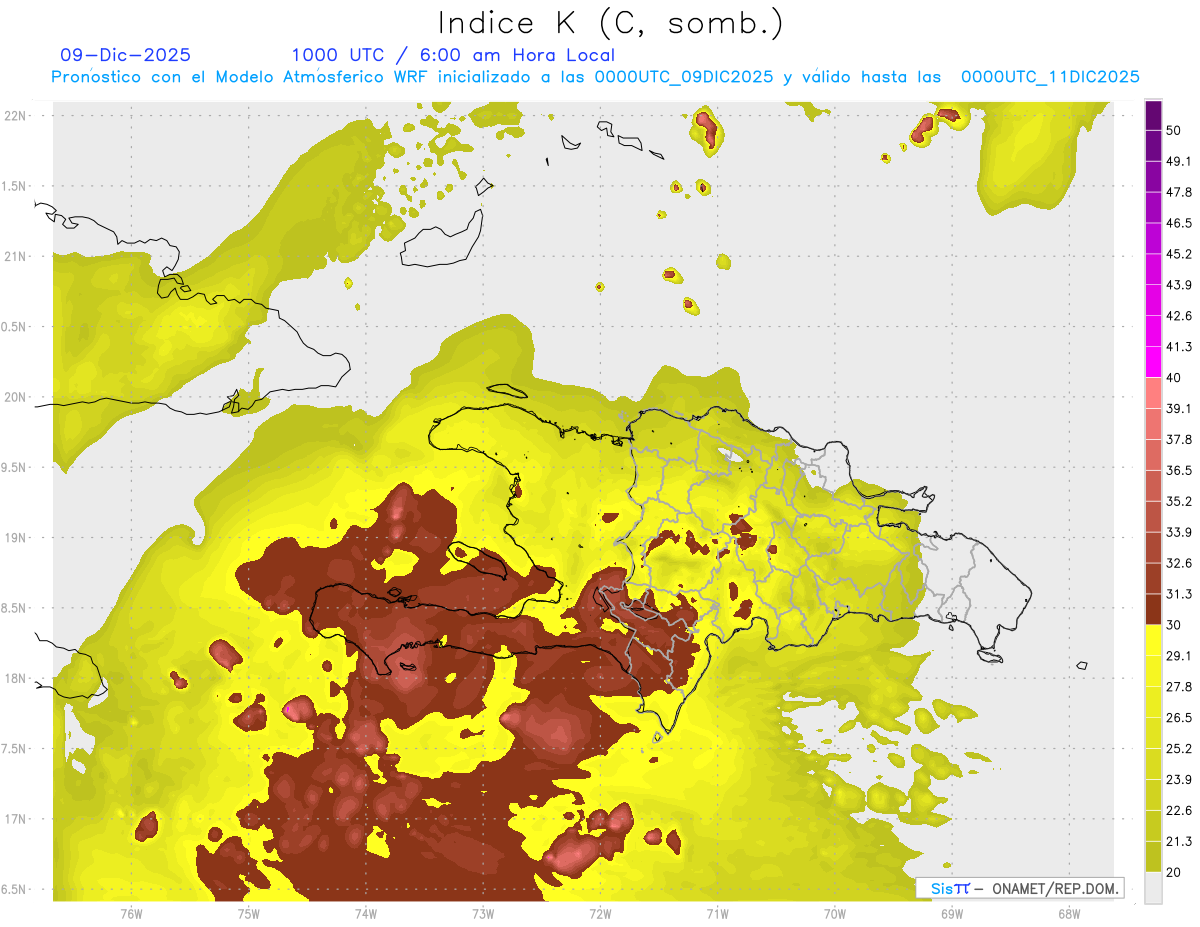The width and height of the screenshot is (1200, 927).
Task: Click the 19N latitude label
Action: (17, 538)
